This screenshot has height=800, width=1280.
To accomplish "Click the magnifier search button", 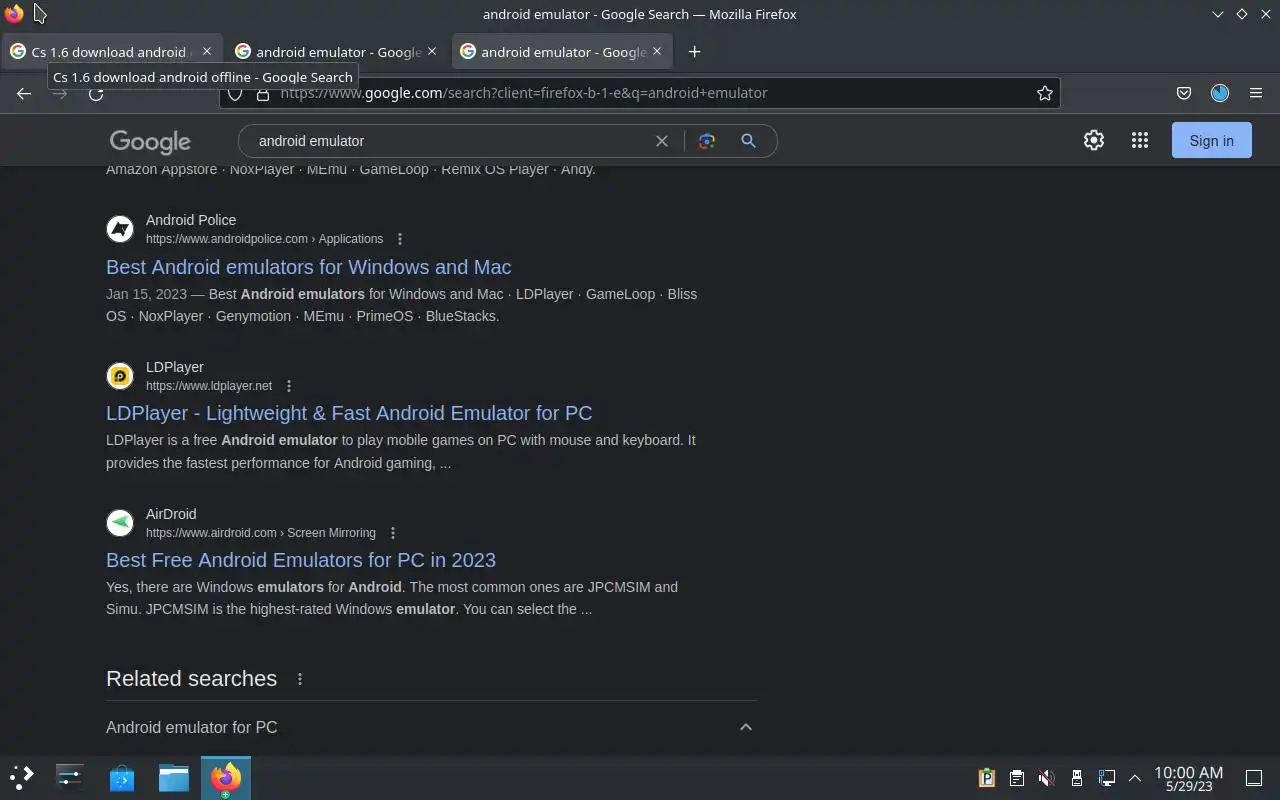I will coord(748,141).
